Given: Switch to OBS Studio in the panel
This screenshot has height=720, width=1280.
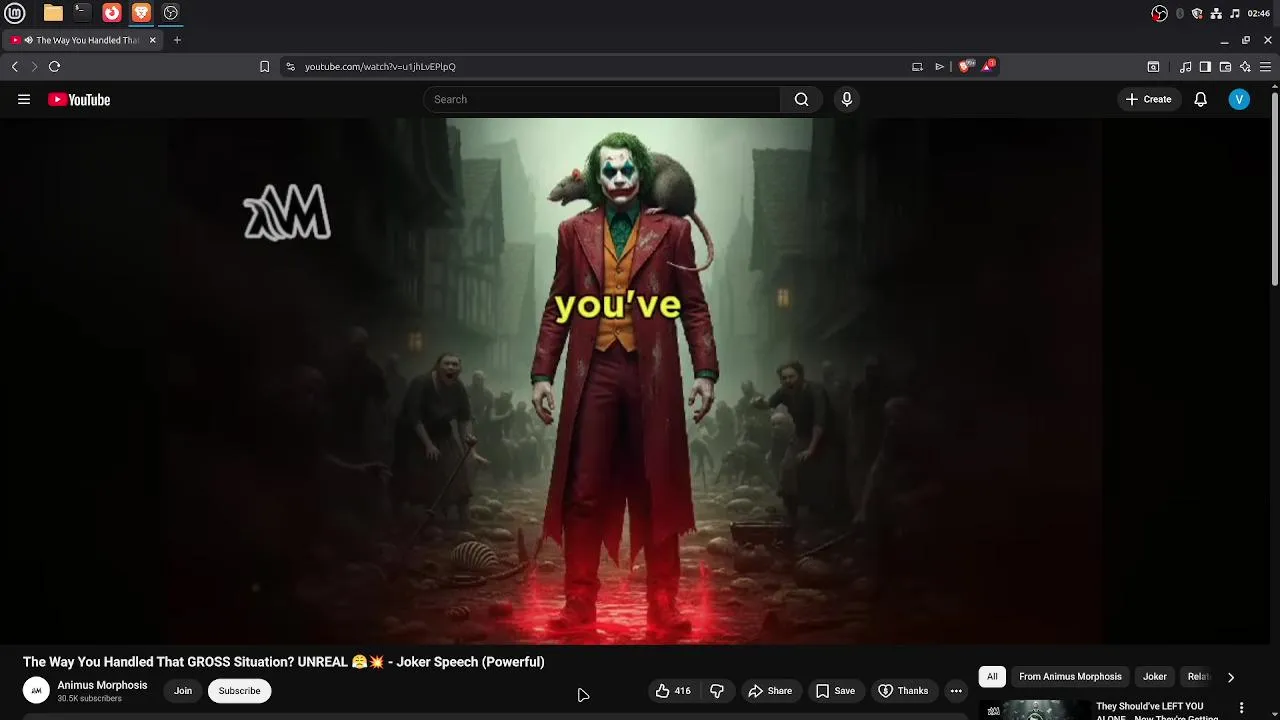Looking at the screenshot, I should point(171,13).
